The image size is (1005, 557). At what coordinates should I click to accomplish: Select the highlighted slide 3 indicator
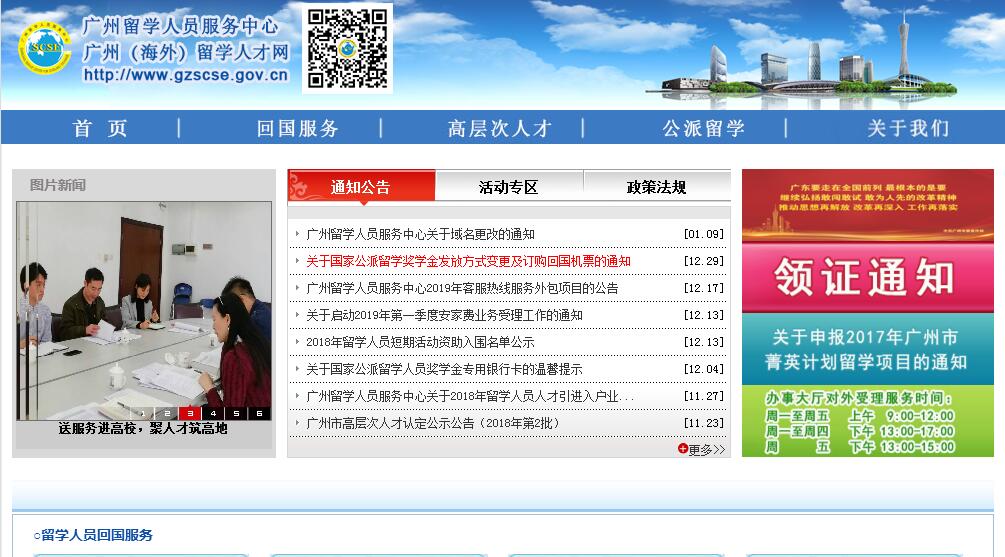point(190,413)
